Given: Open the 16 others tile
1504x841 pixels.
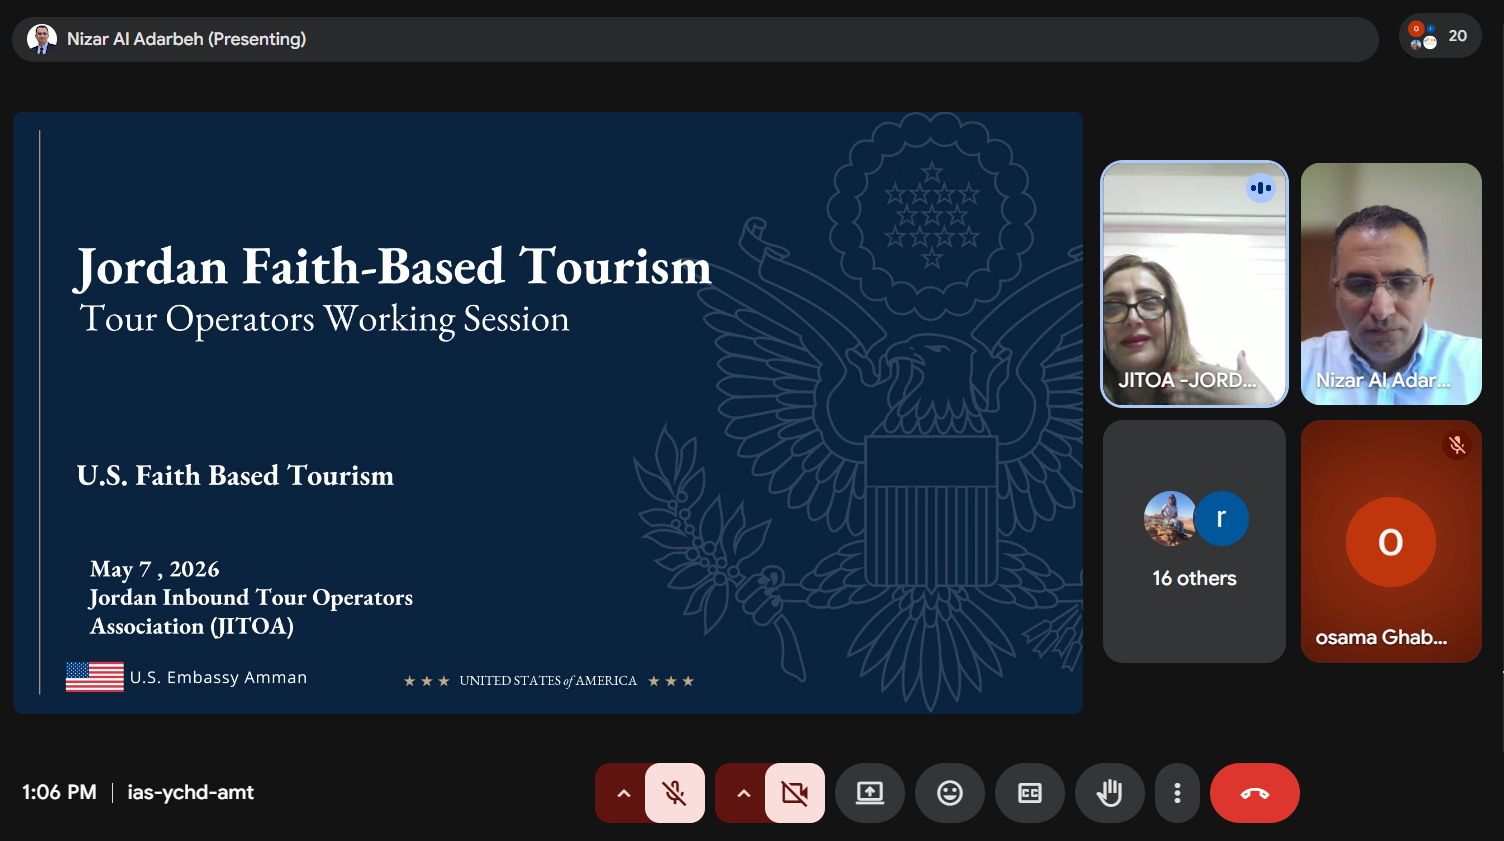Looking at the screenshot, I should (x=1194, y=541).
